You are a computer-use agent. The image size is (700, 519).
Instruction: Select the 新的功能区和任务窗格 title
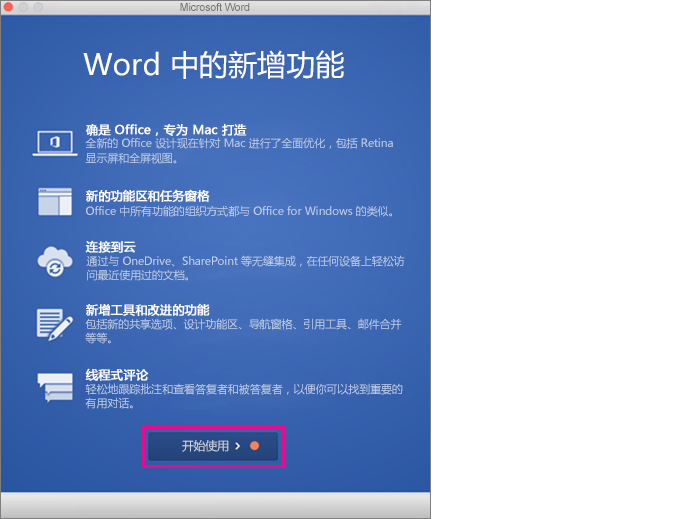point(147,196)
